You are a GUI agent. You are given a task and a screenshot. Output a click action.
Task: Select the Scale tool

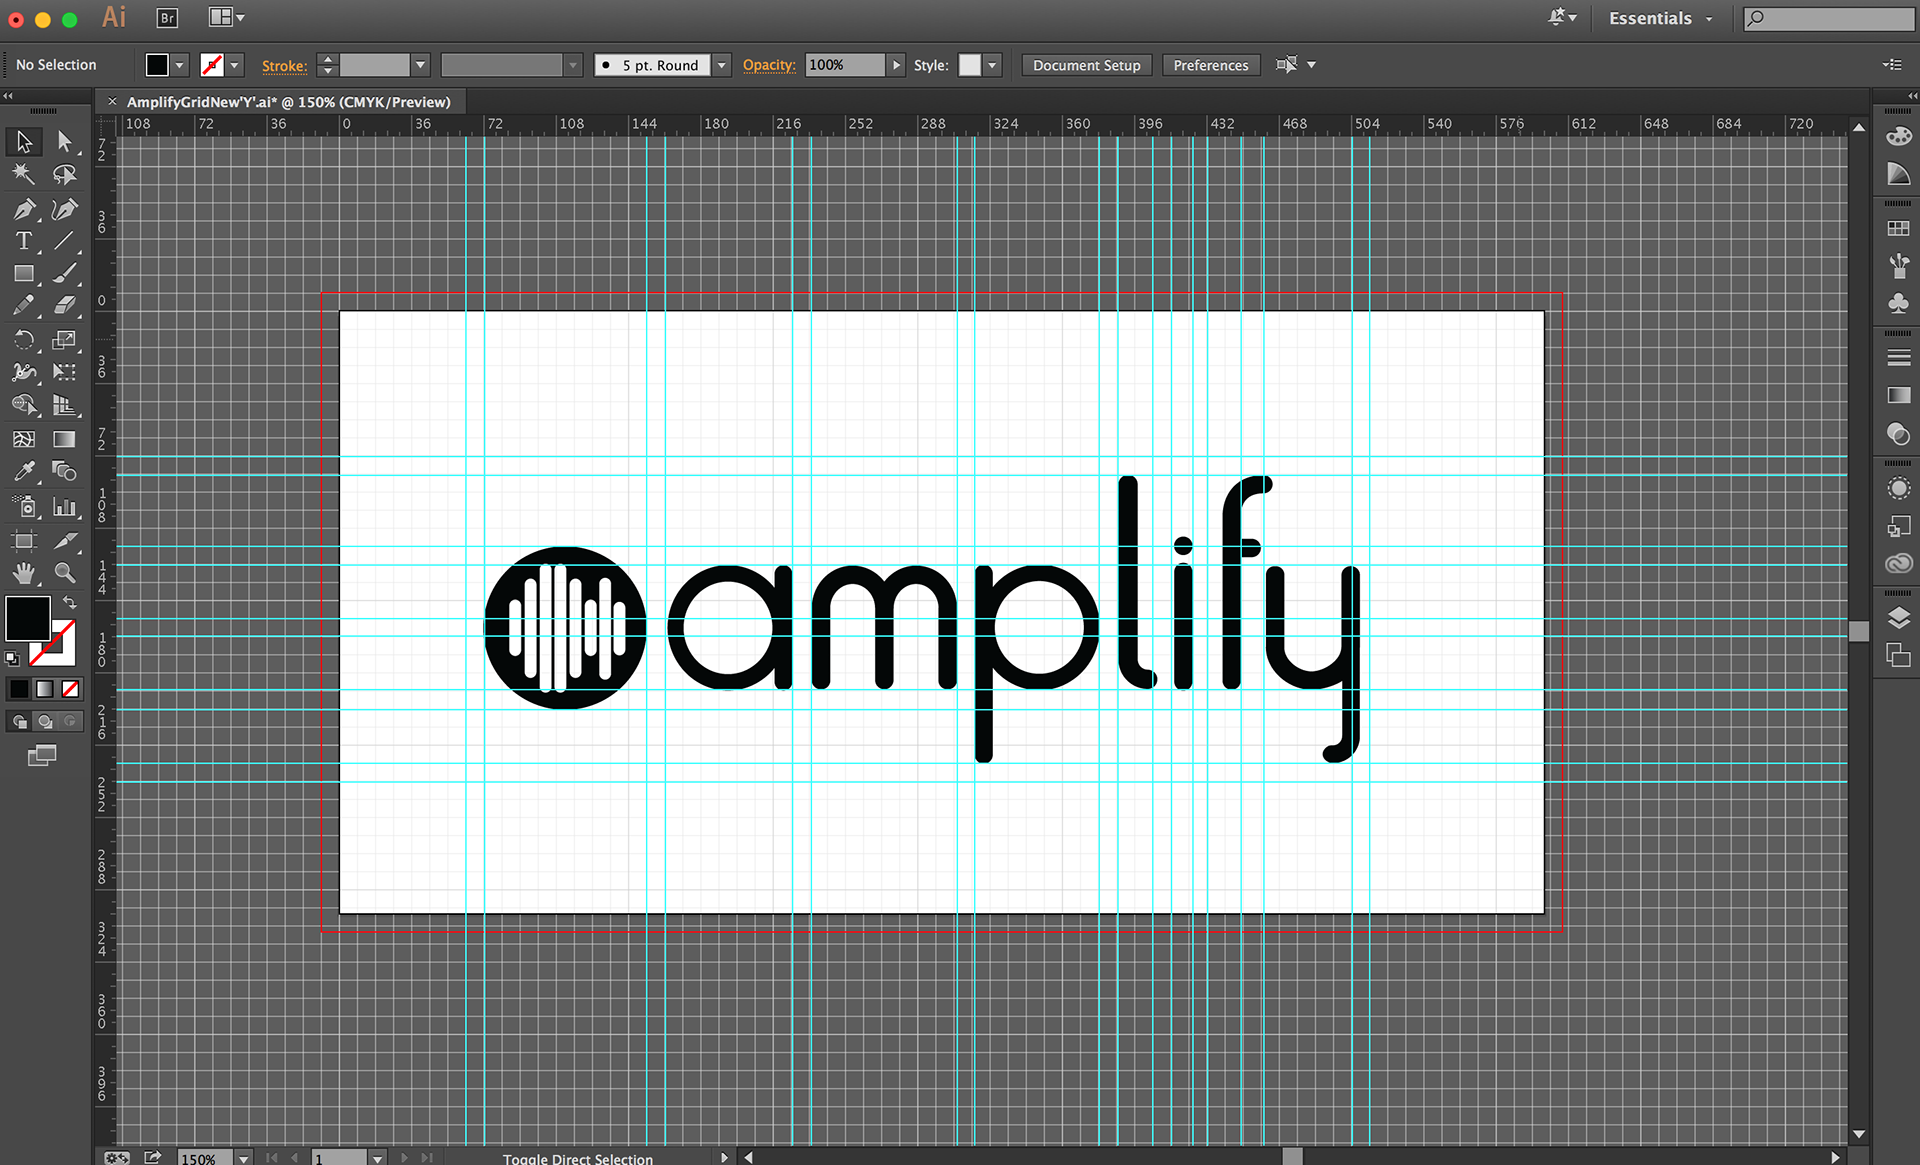65,340
